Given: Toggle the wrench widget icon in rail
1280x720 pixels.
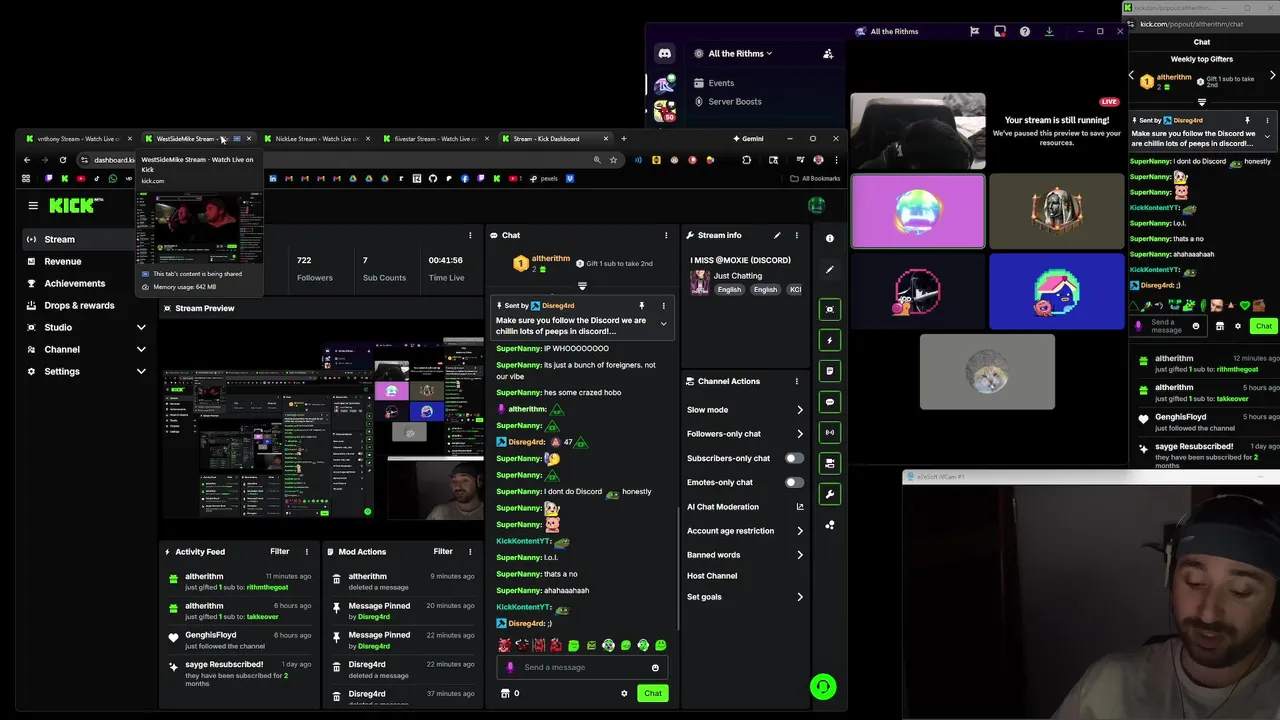Looking at the screenshot, I should coord(829,494).
